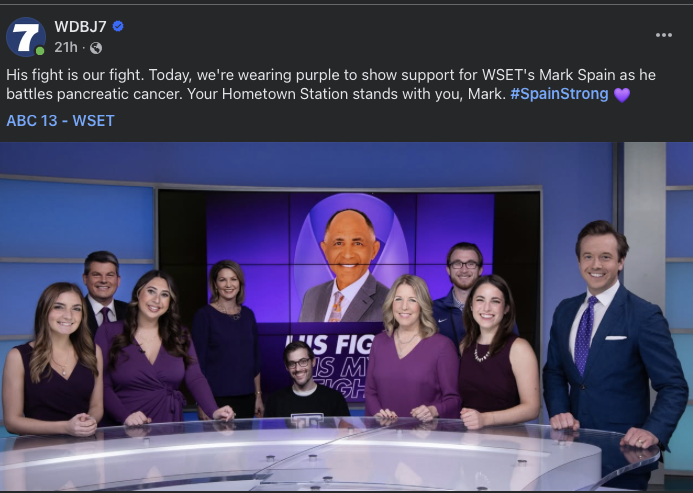Click the white pocket square on blue suit

point(616,338)
